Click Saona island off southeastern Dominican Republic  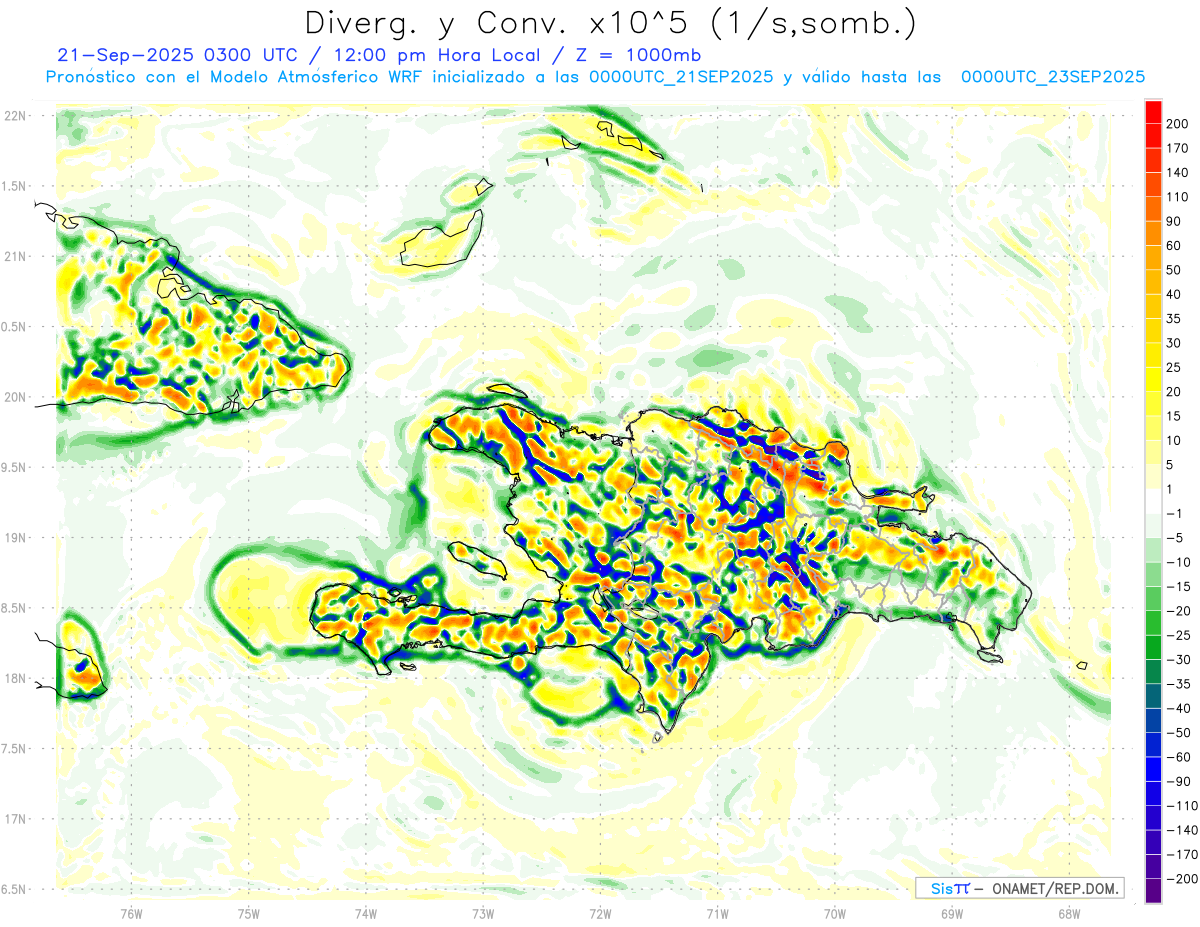coord(990,656)
